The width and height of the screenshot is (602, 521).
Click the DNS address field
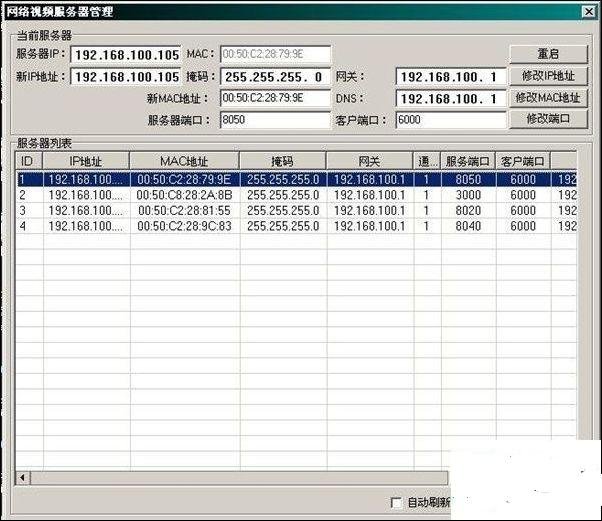click(x=449, y=98)
